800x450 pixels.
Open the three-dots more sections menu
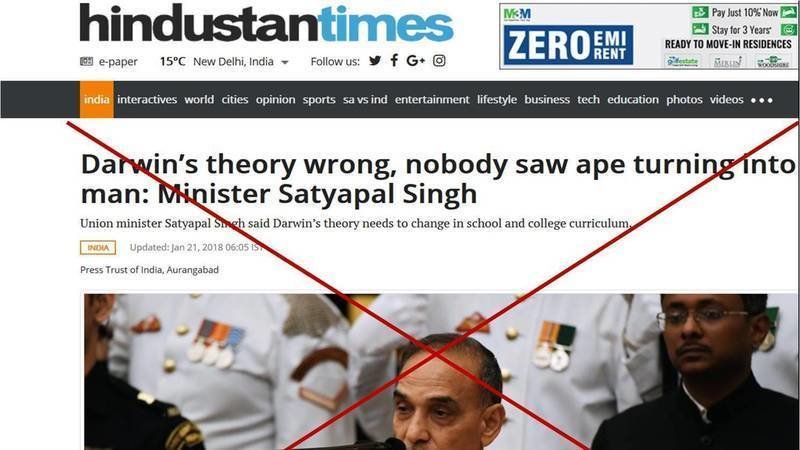[762, 100]
